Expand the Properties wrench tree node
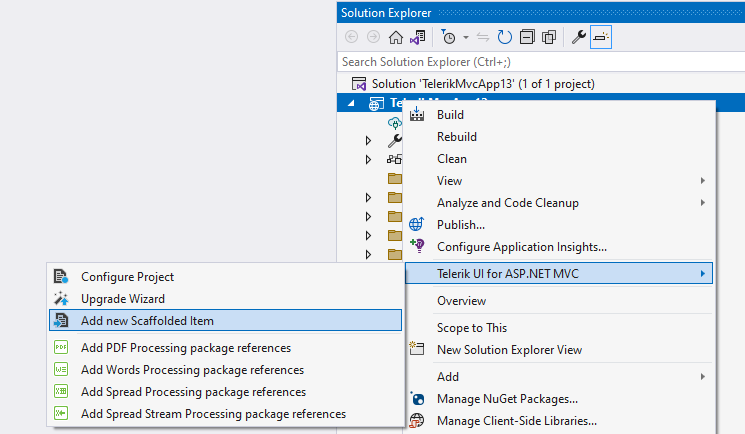745x434 pixels. [368, 140]
